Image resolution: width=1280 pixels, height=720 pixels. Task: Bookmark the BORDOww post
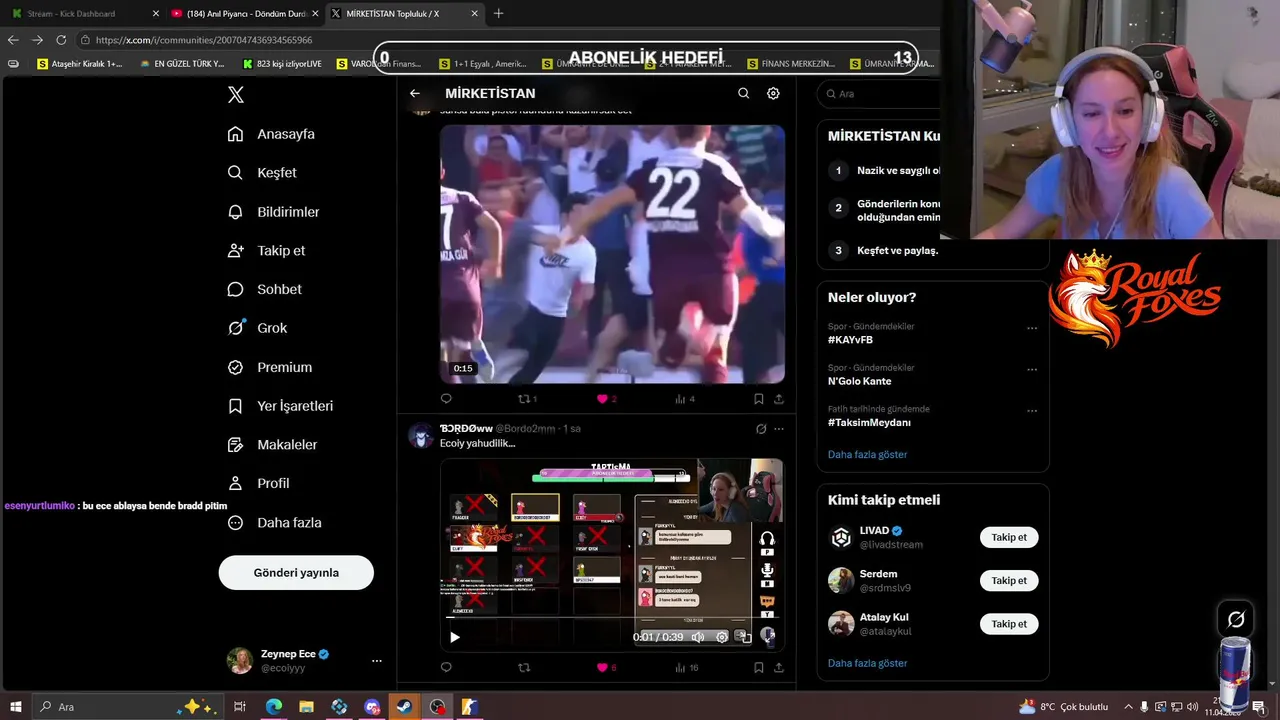pyautogui.click(x=759, y=667)
